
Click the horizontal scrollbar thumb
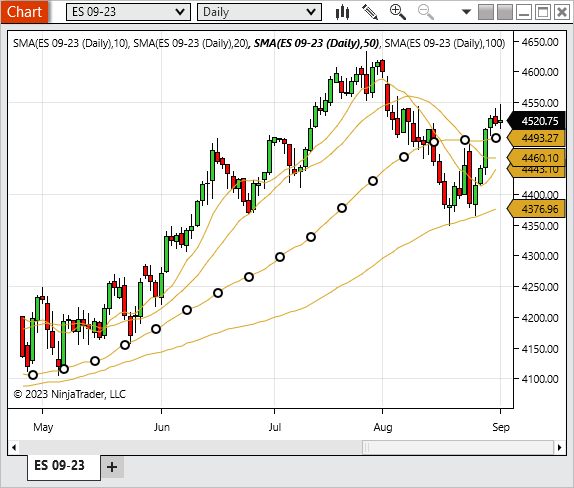tap(458, 447)
